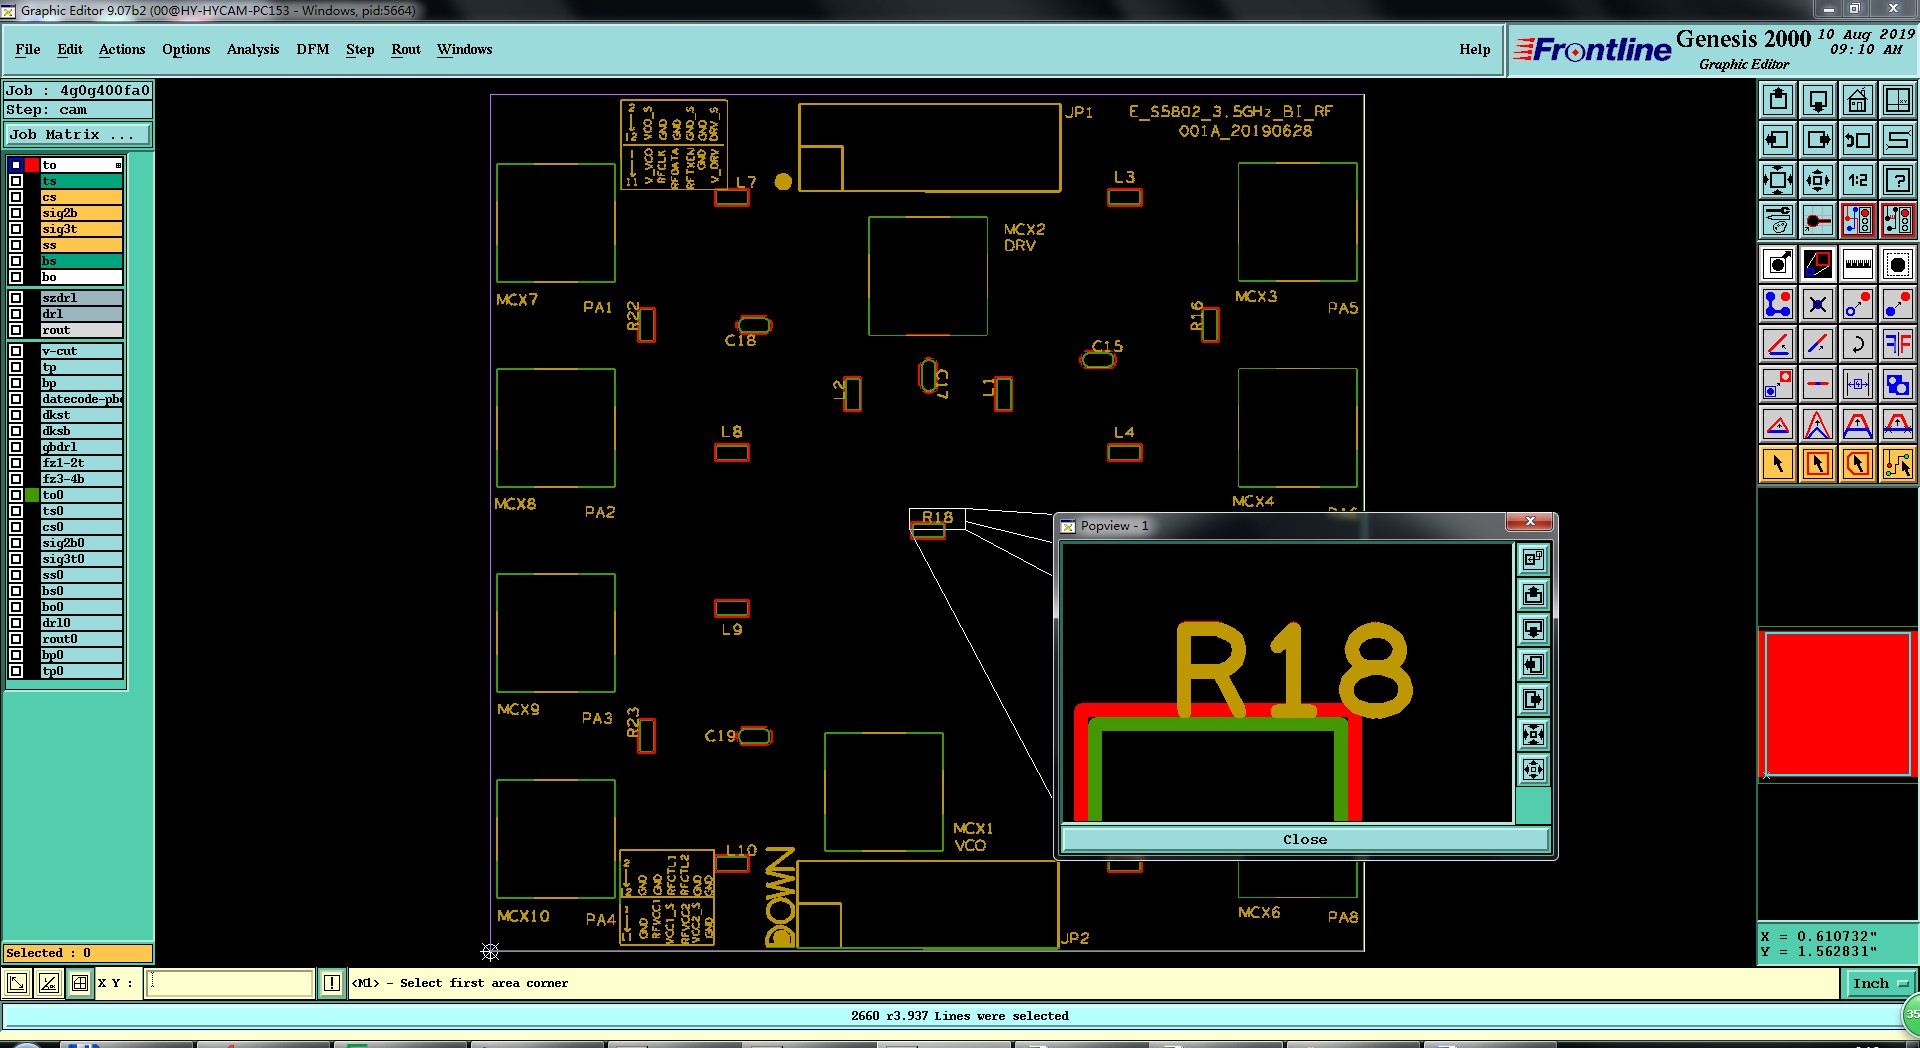
Task: Open the DFM menu
Action: click(x=313, y=49)
